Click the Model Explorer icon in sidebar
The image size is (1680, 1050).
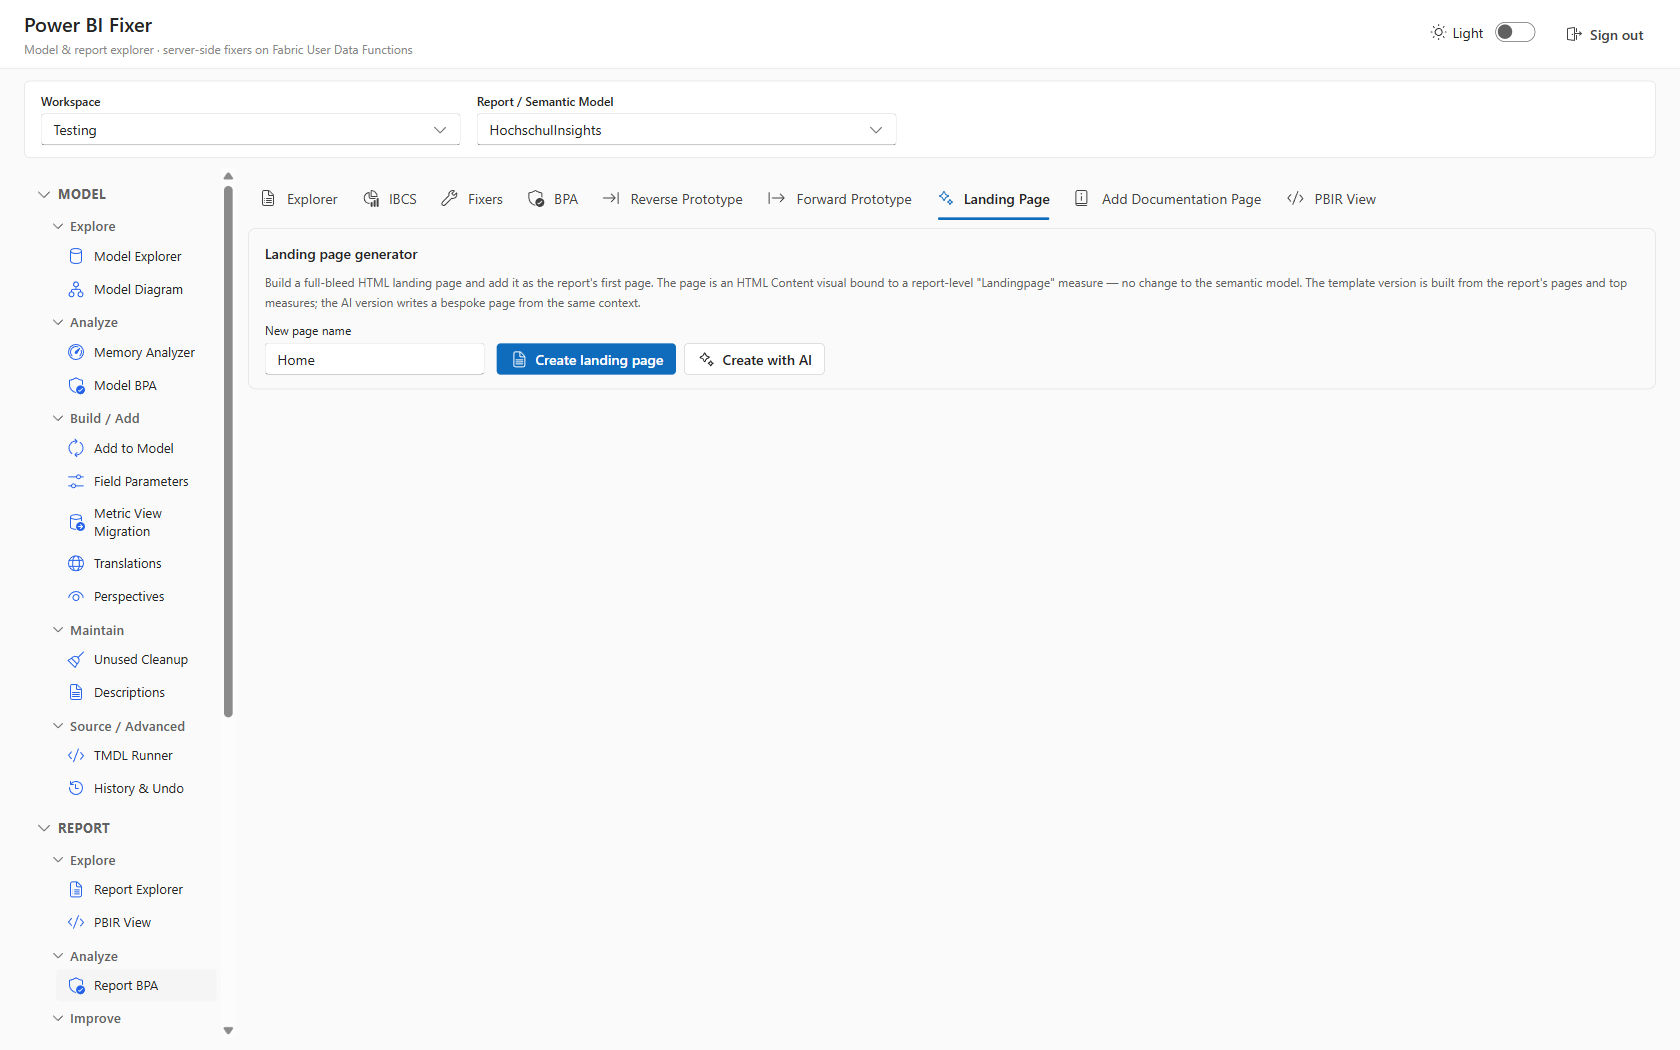tap(76, 256)
